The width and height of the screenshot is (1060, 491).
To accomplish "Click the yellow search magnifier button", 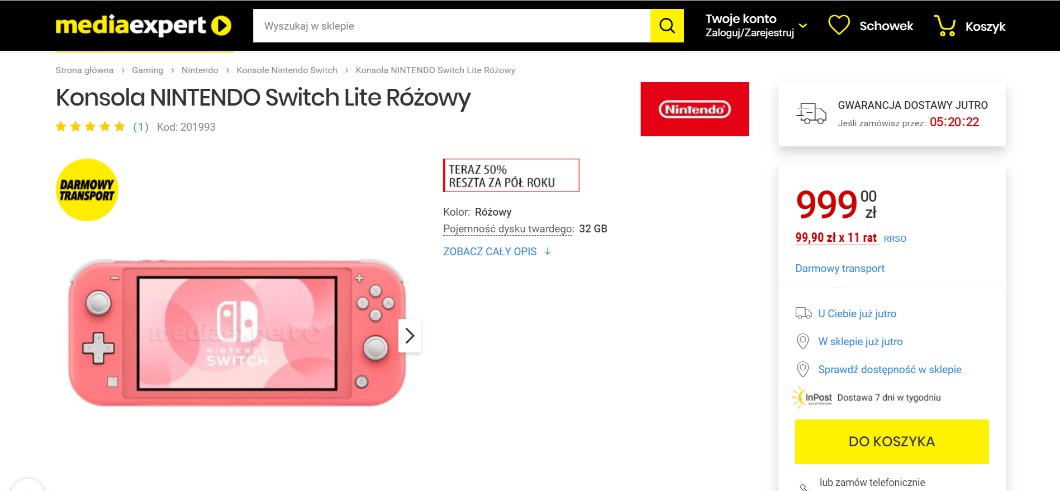I will pos(666,26).
